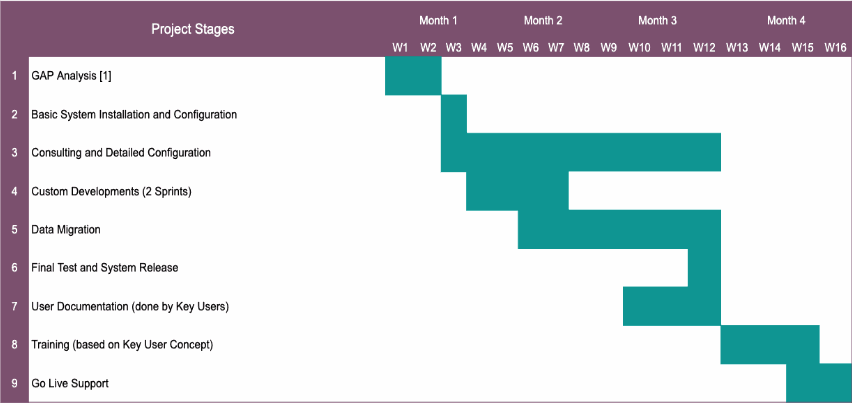The width and height of the screenshot is (852, 405).
Task: Click the Go Live Support Gantt bar
Action: tap(818, 383)
